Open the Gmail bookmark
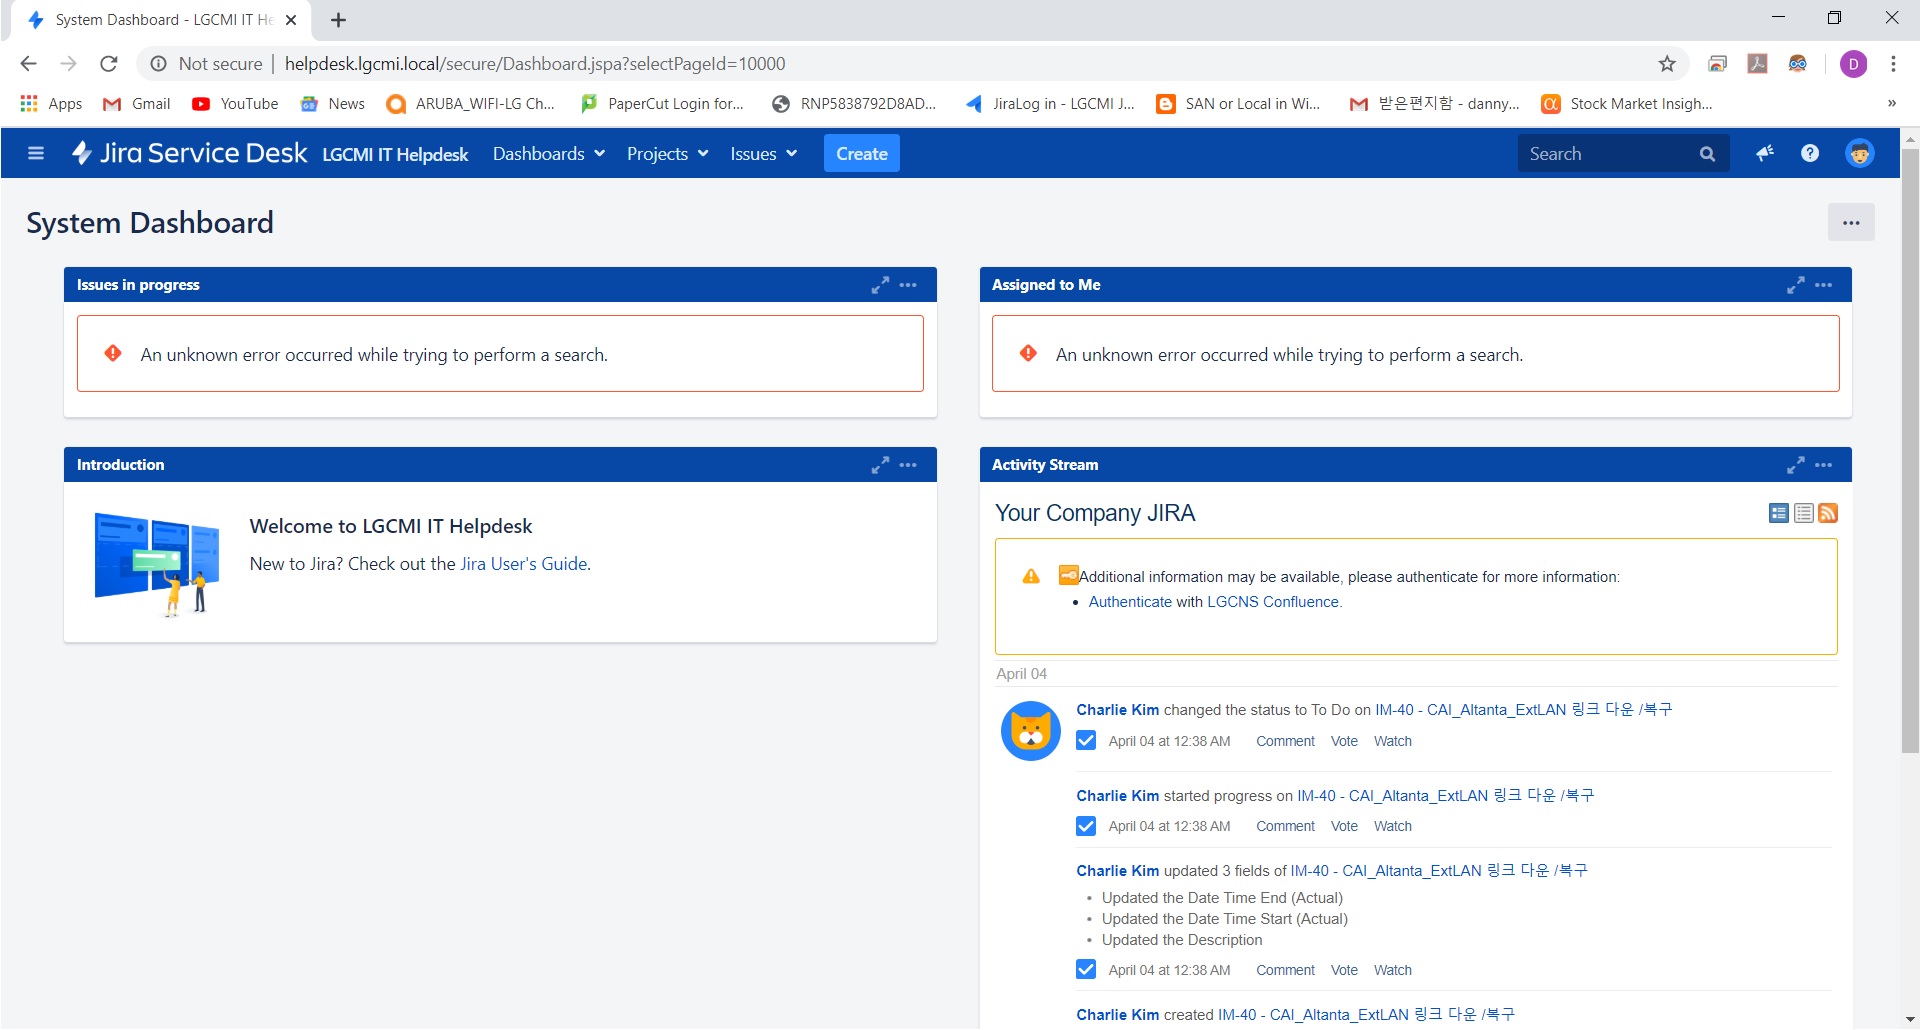 tap(137, 104)
